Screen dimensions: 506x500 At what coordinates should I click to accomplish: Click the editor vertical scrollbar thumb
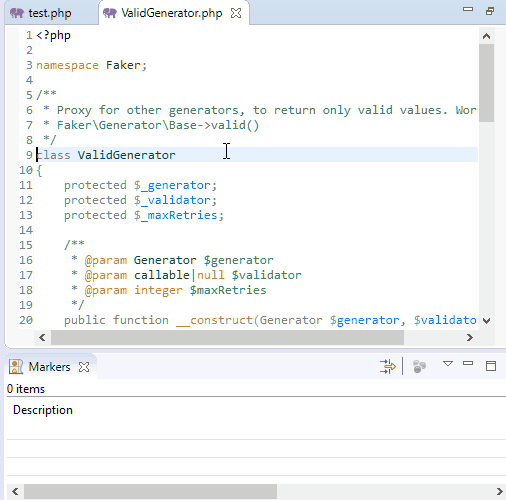tap(486, 83)
